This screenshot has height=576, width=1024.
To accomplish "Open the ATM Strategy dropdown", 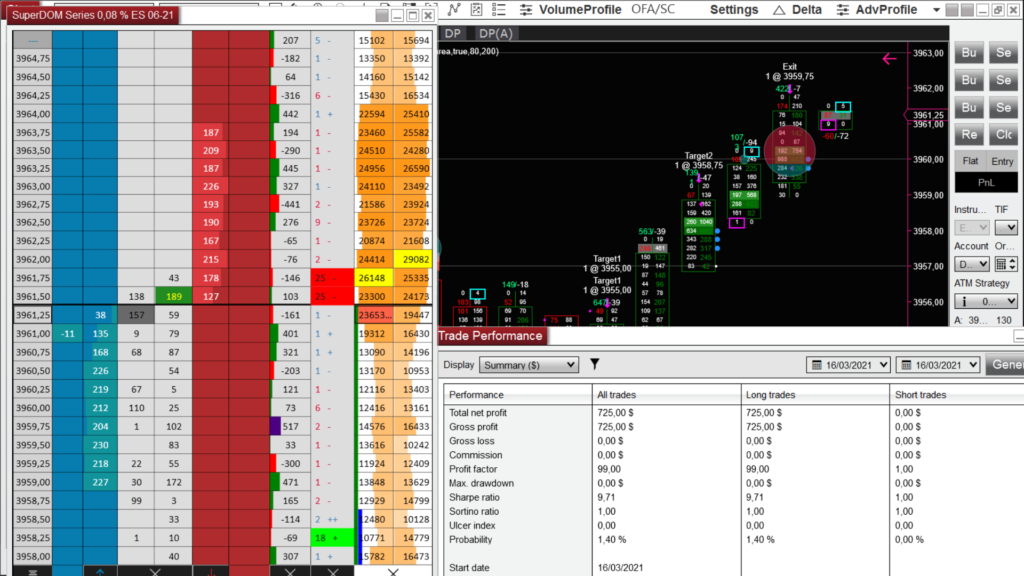I will point(986,301).
